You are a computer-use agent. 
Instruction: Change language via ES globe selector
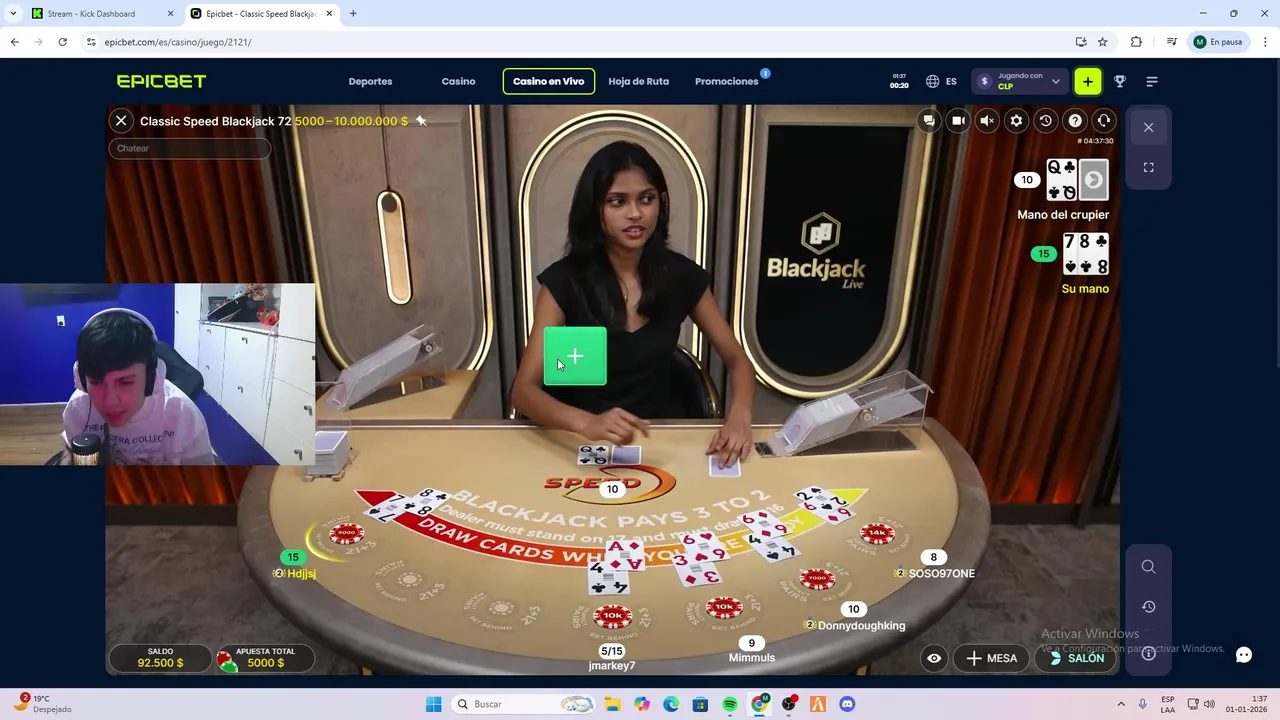coord(941,81)
